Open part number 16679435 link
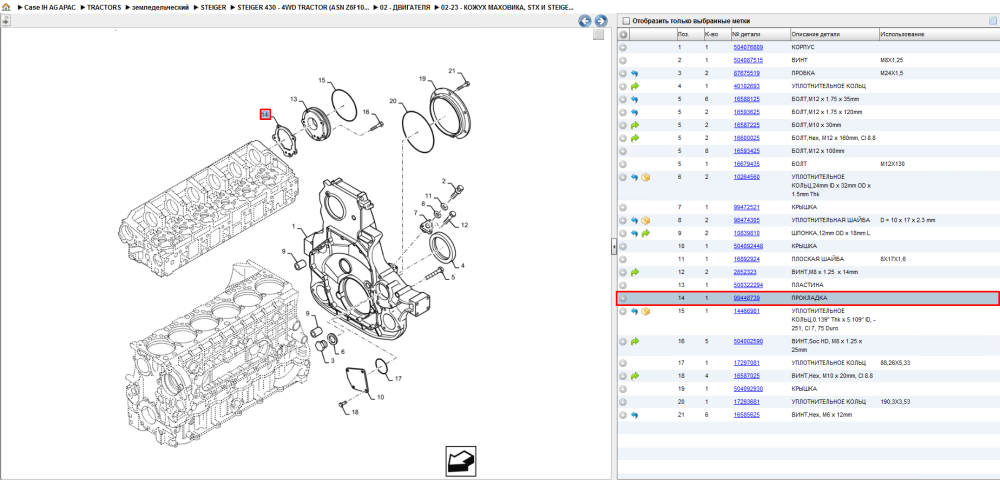Image resolution: width=1000 pixels, height=480 pixels. [746, 164]
